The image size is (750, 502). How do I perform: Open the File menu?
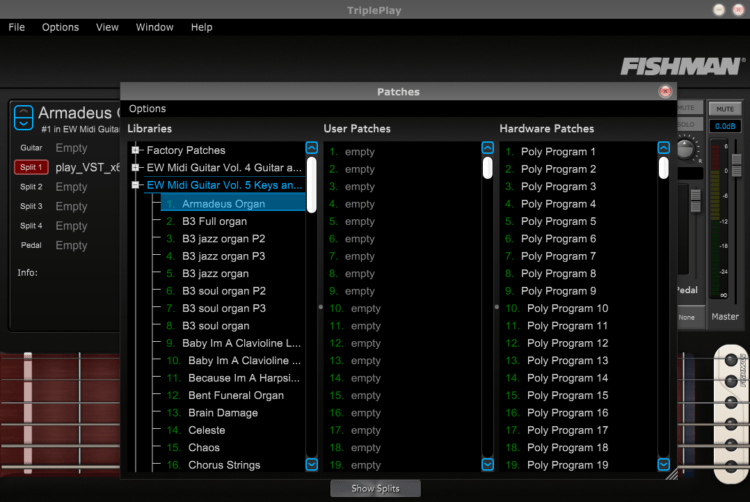16,27
